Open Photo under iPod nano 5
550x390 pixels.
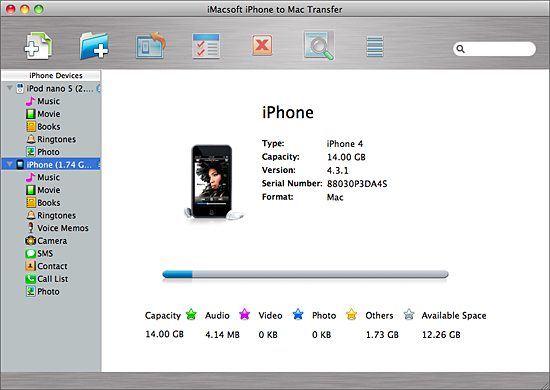click(x=43, y=152)
